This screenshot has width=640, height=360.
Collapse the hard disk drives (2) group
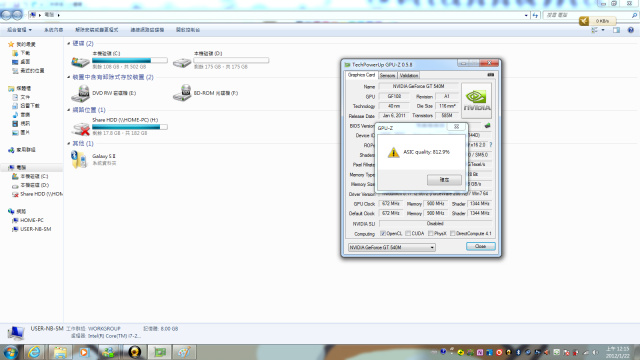pos(69,44)
